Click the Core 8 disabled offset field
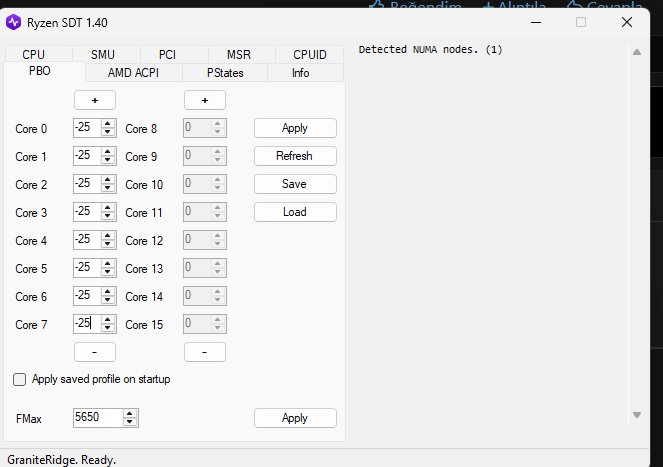 point(205,128)
